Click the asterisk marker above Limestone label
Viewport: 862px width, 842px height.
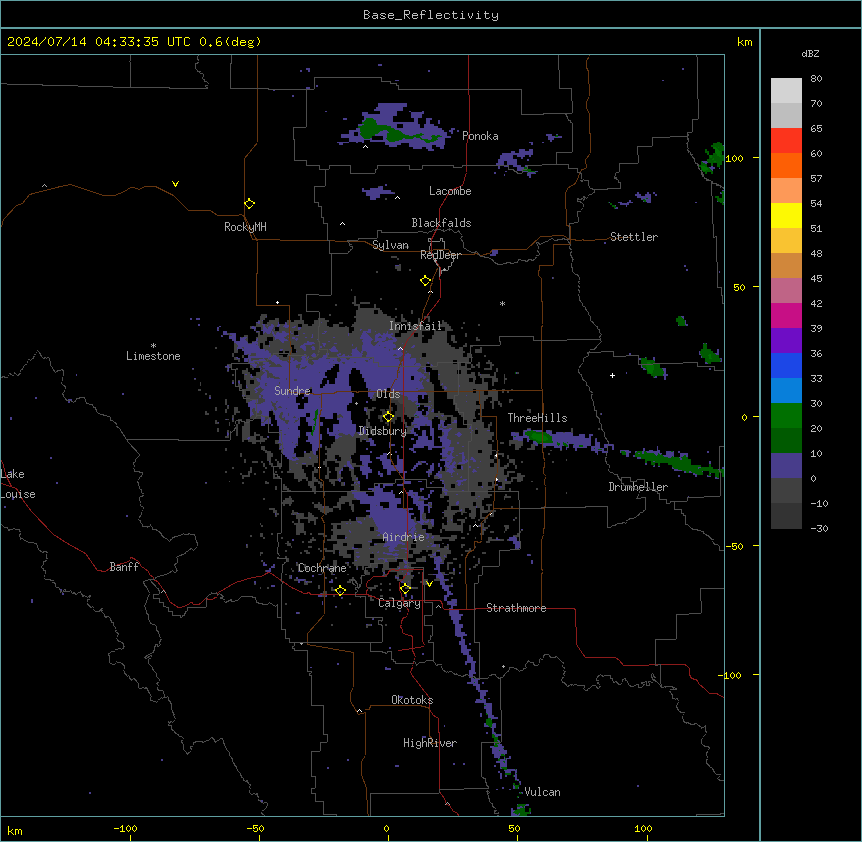153,345
